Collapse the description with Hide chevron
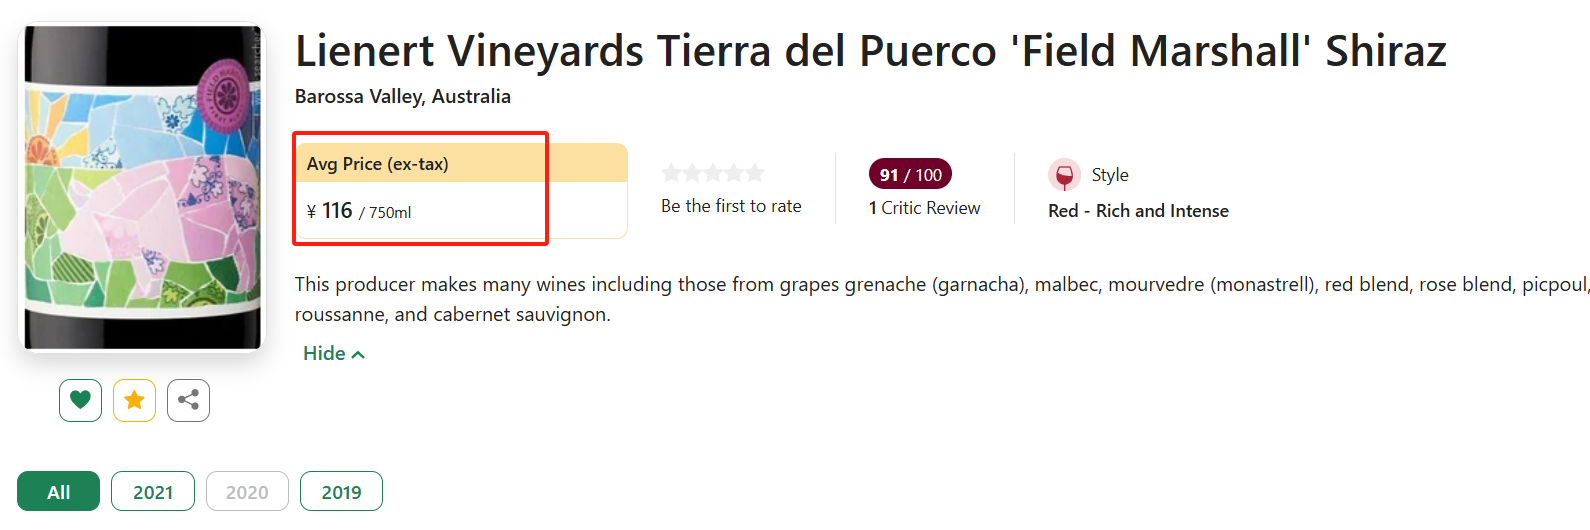This screenshot has height=530, width=1590. pos(334,353)
